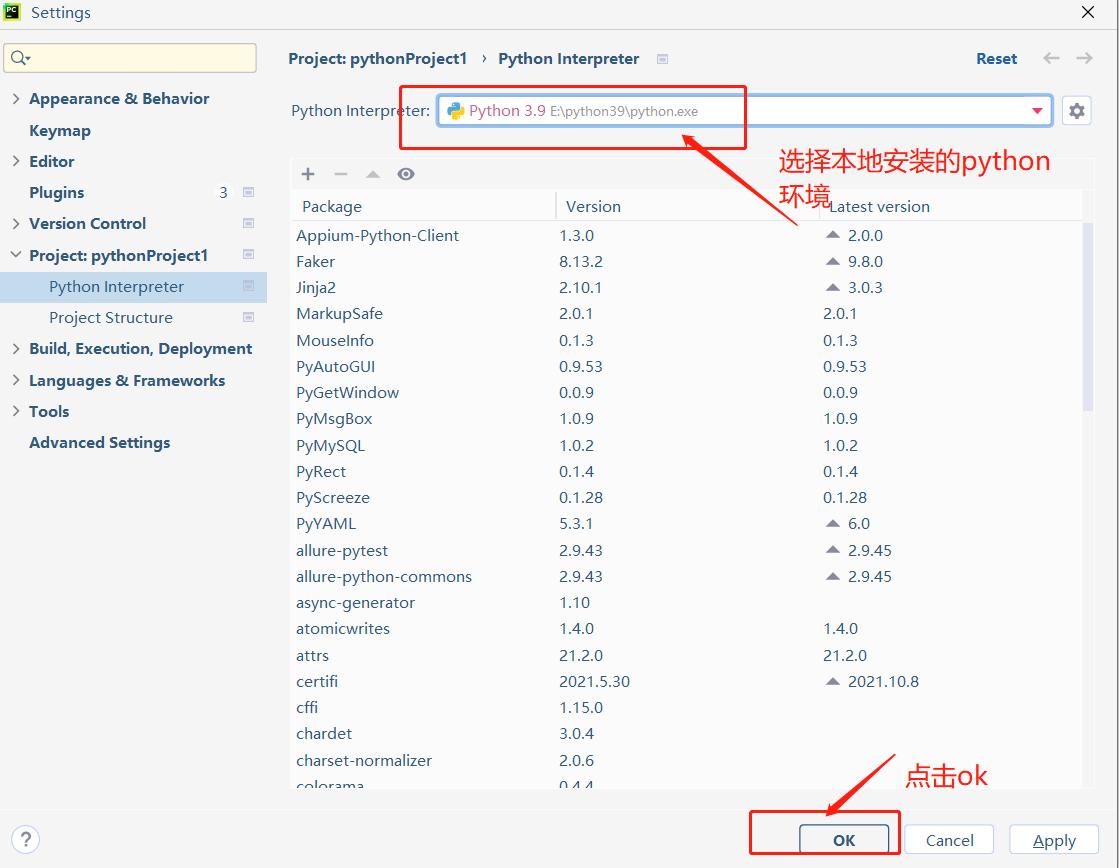Open the interpreter gear settings icon

click(x=1076, y=111)
